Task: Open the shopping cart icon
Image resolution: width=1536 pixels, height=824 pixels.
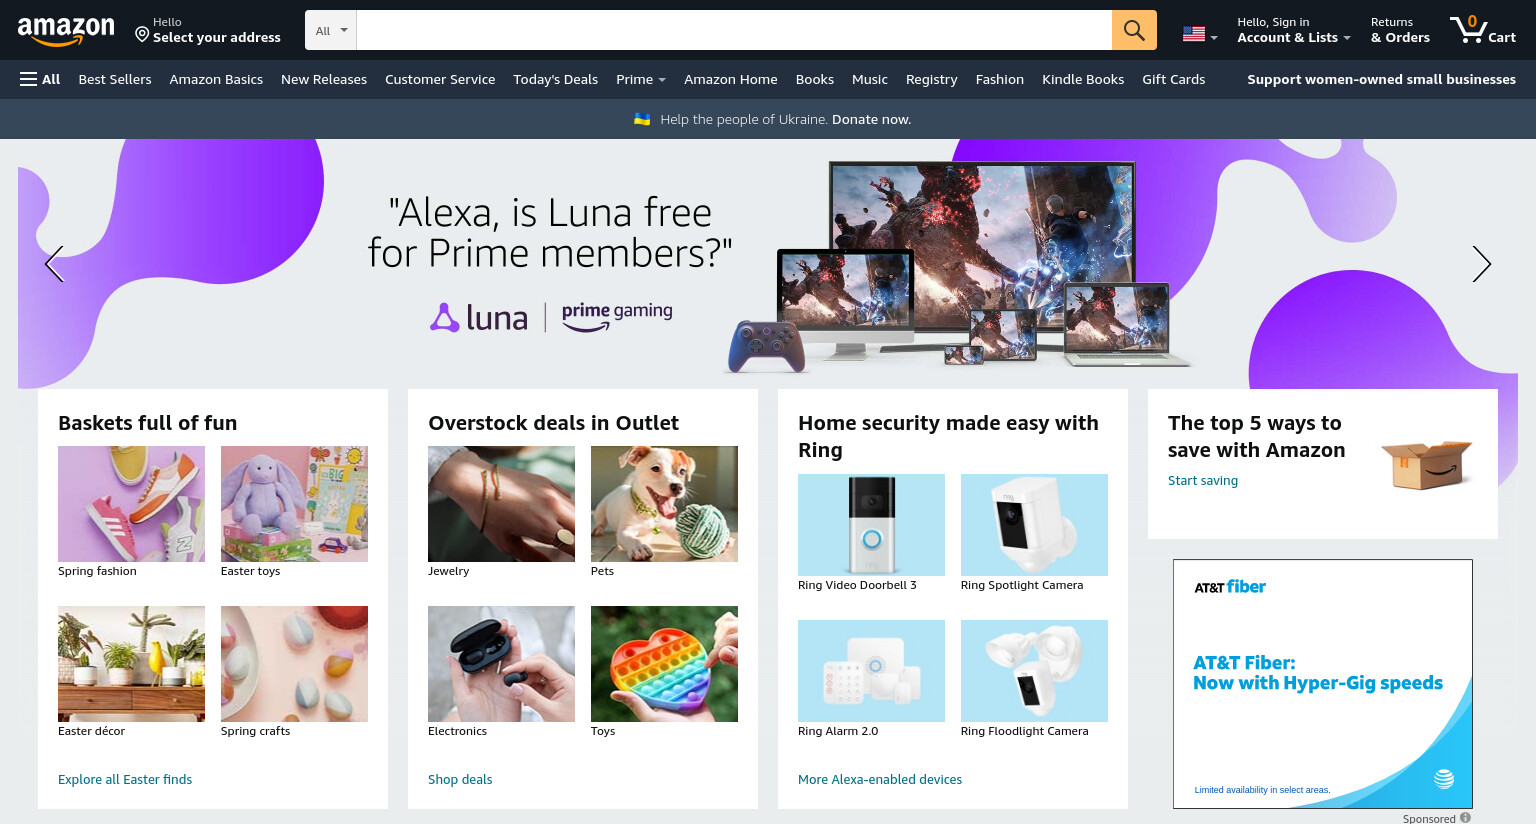Action: click(1483, 30)
